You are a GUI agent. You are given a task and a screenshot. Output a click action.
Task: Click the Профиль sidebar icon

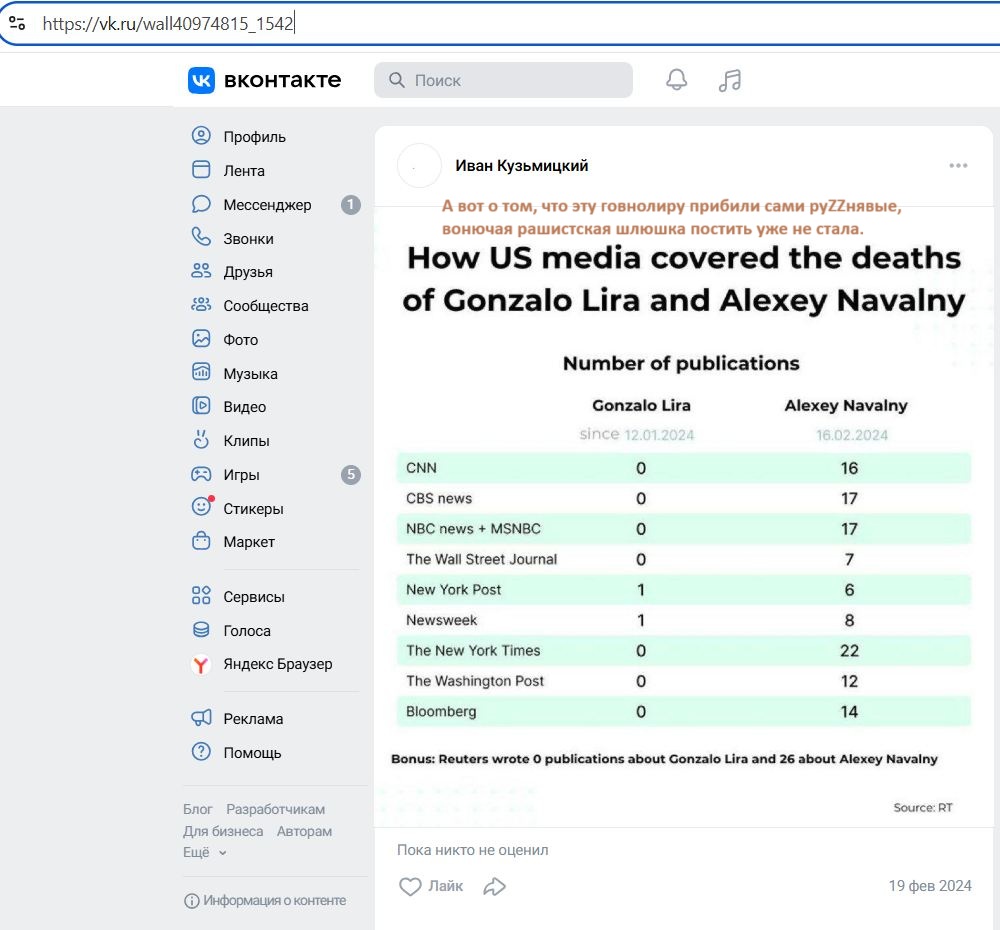[201, 136]
